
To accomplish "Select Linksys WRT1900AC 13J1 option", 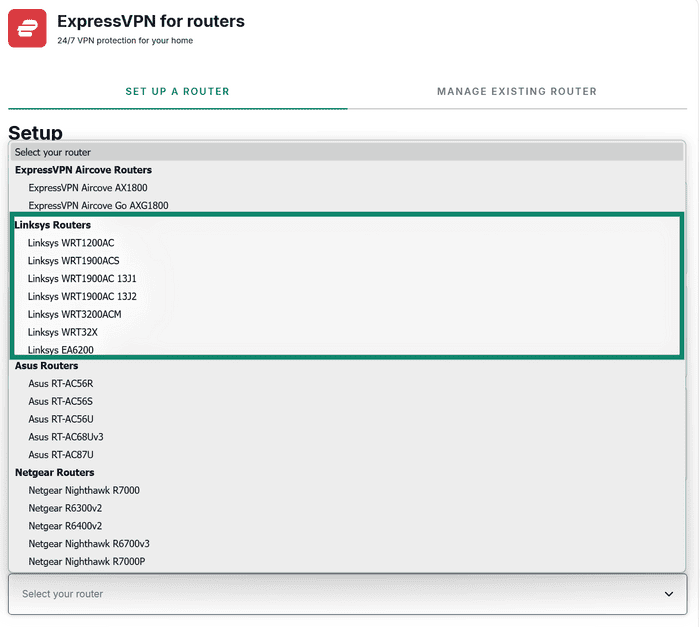I will (x=347, y=279).
